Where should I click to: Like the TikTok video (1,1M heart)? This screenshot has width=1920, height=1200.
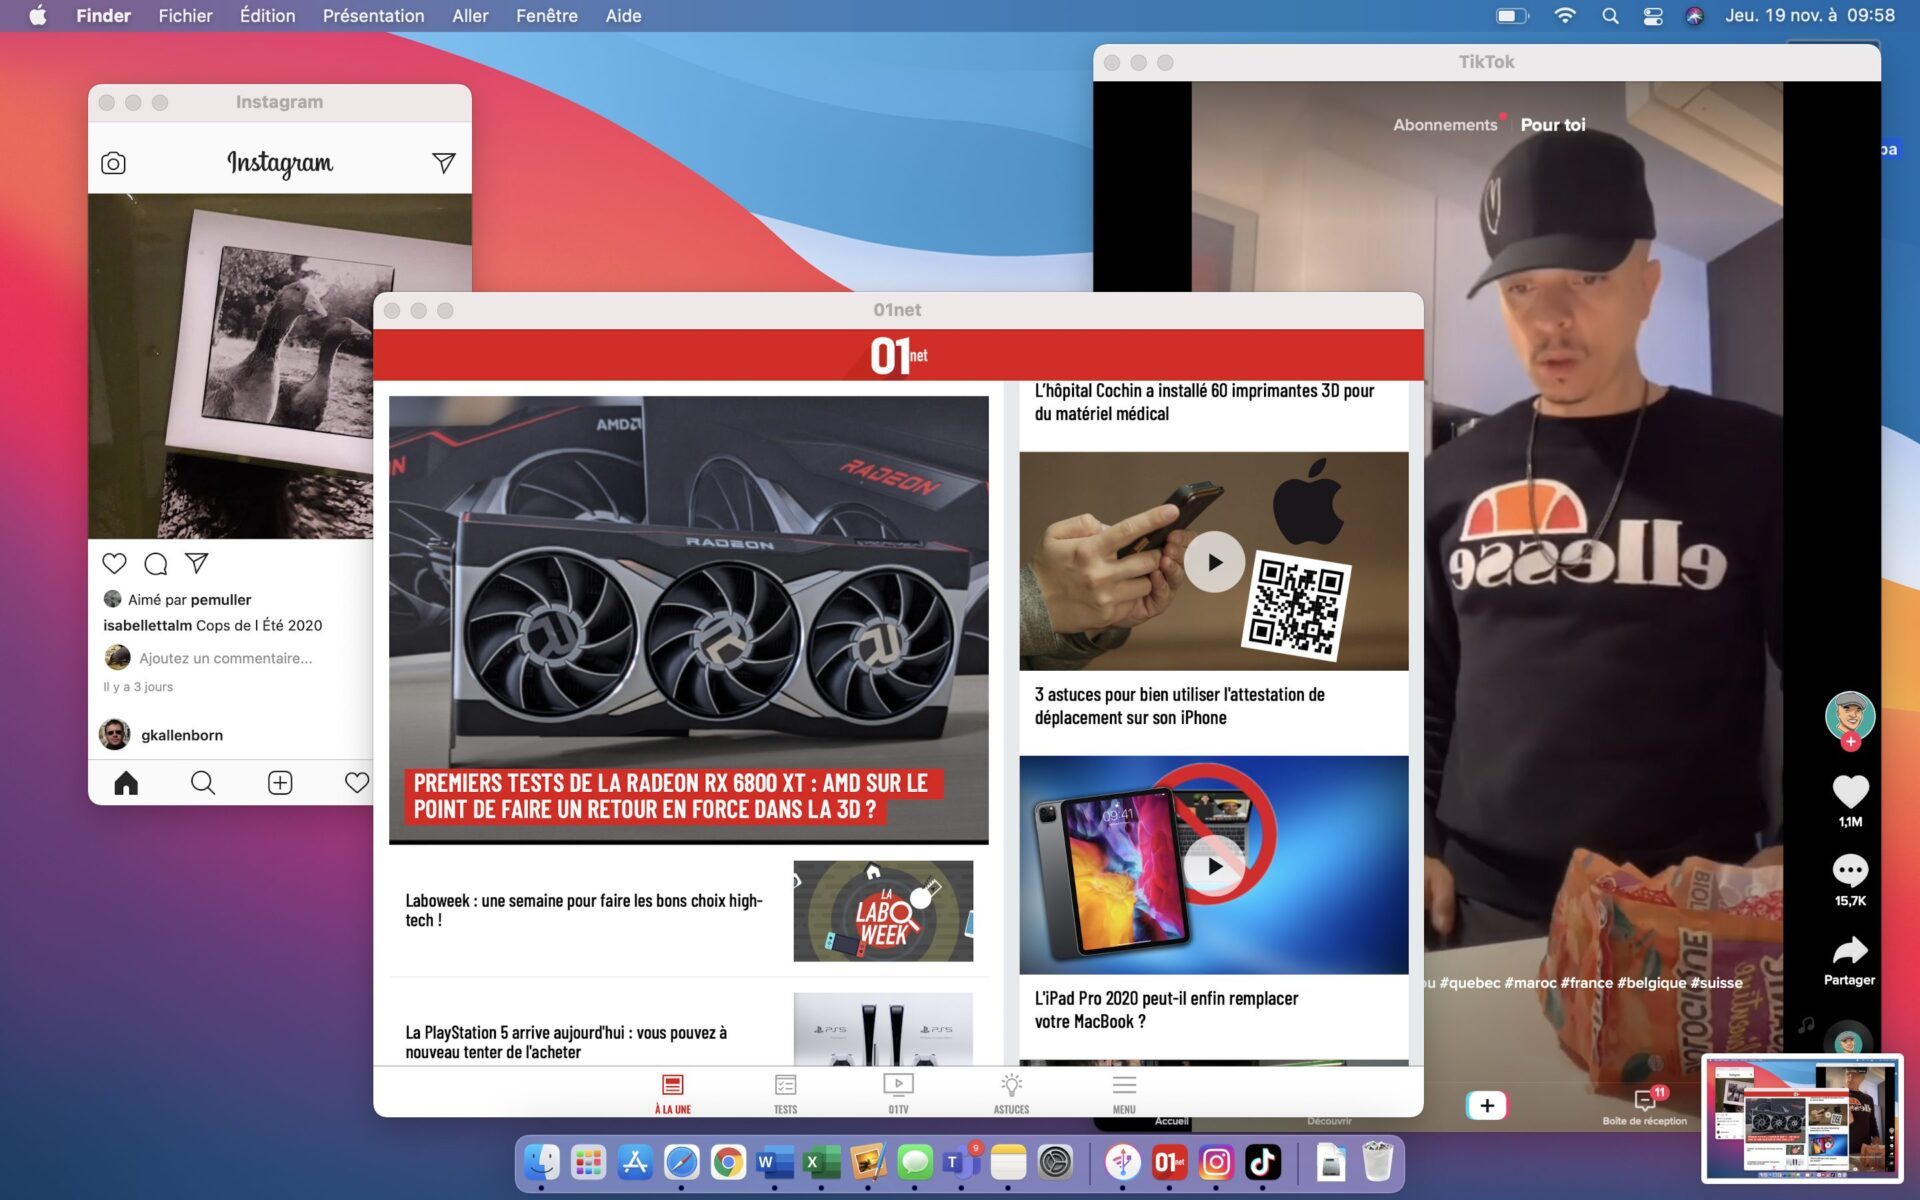click(x=1850, y=792)
